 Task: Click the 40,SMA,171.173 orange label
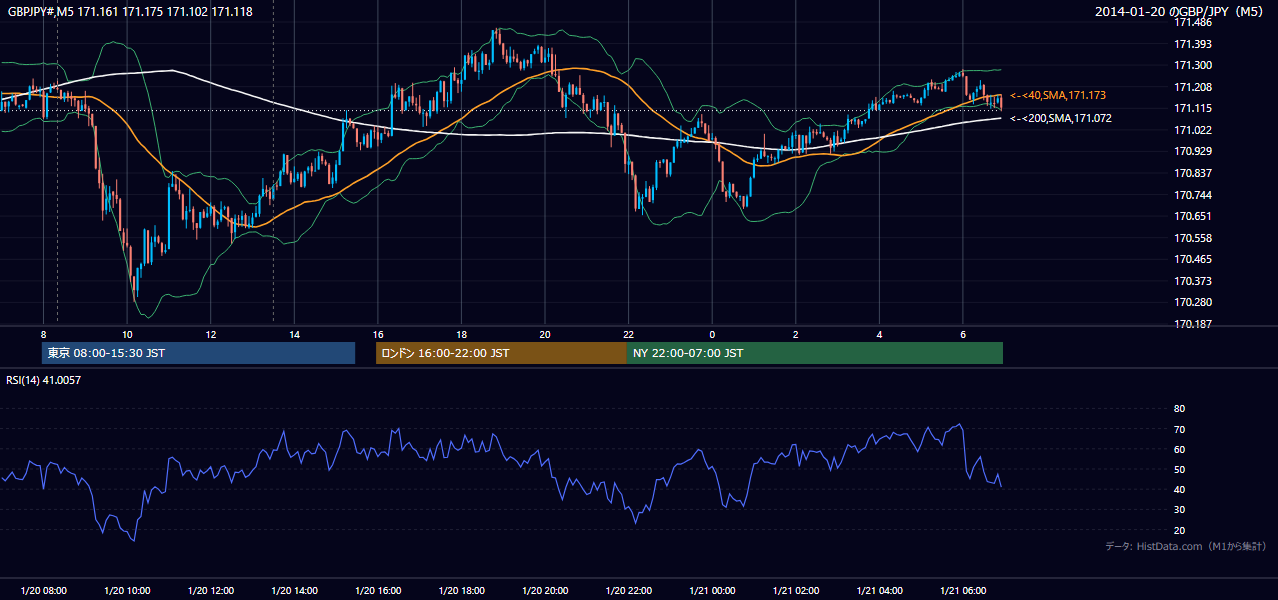tap(1057, 95)
